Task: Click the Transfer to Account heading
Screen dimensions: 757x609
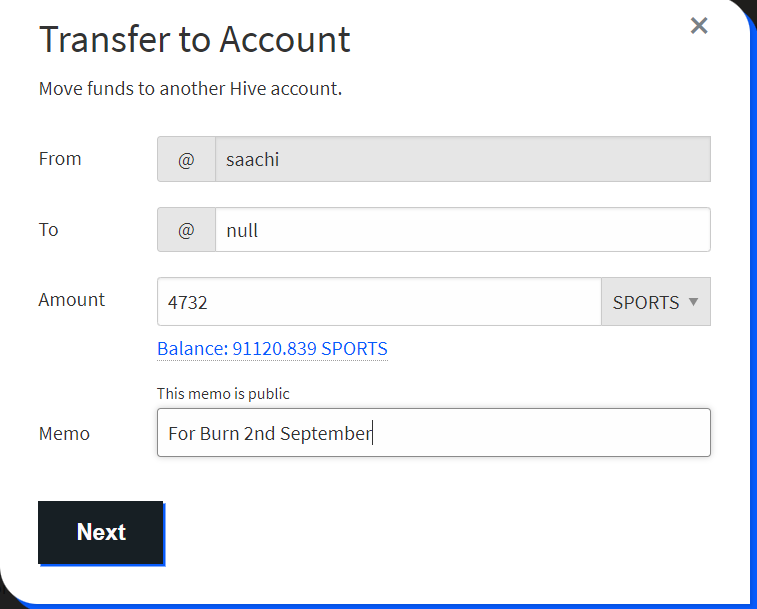Action: pos(195,39)
